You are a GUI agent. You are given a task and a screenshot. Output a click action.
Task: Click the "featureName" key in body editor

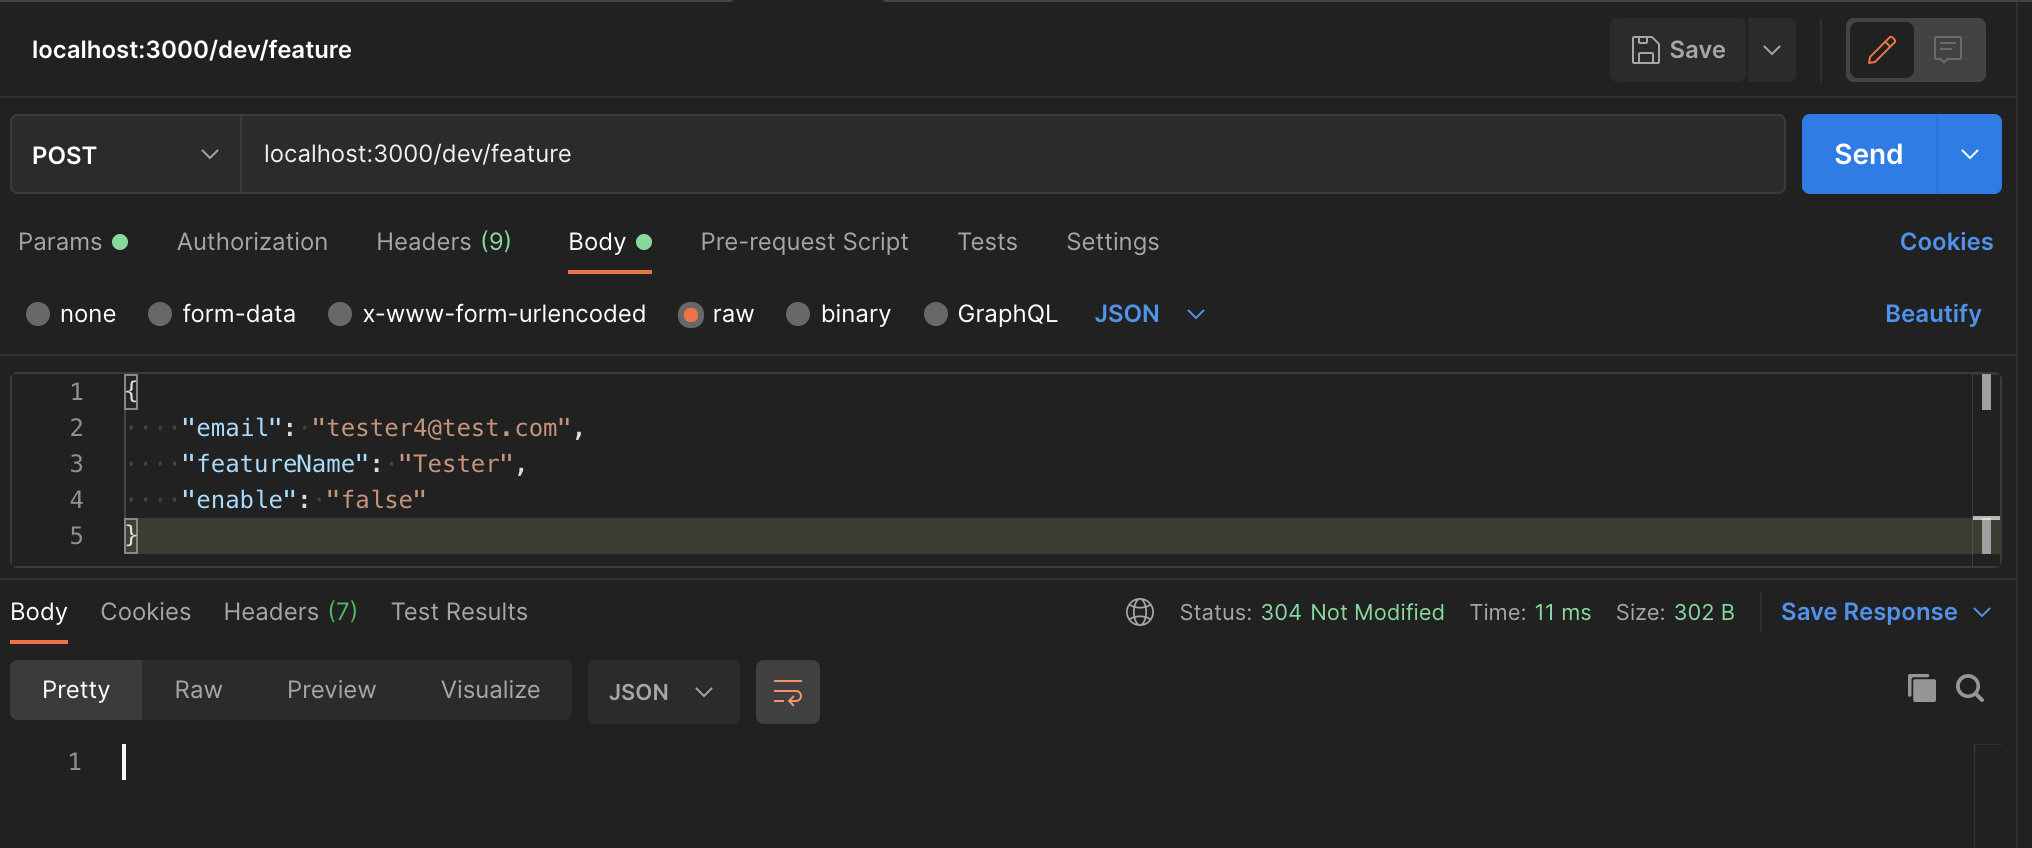click(275, 464)
